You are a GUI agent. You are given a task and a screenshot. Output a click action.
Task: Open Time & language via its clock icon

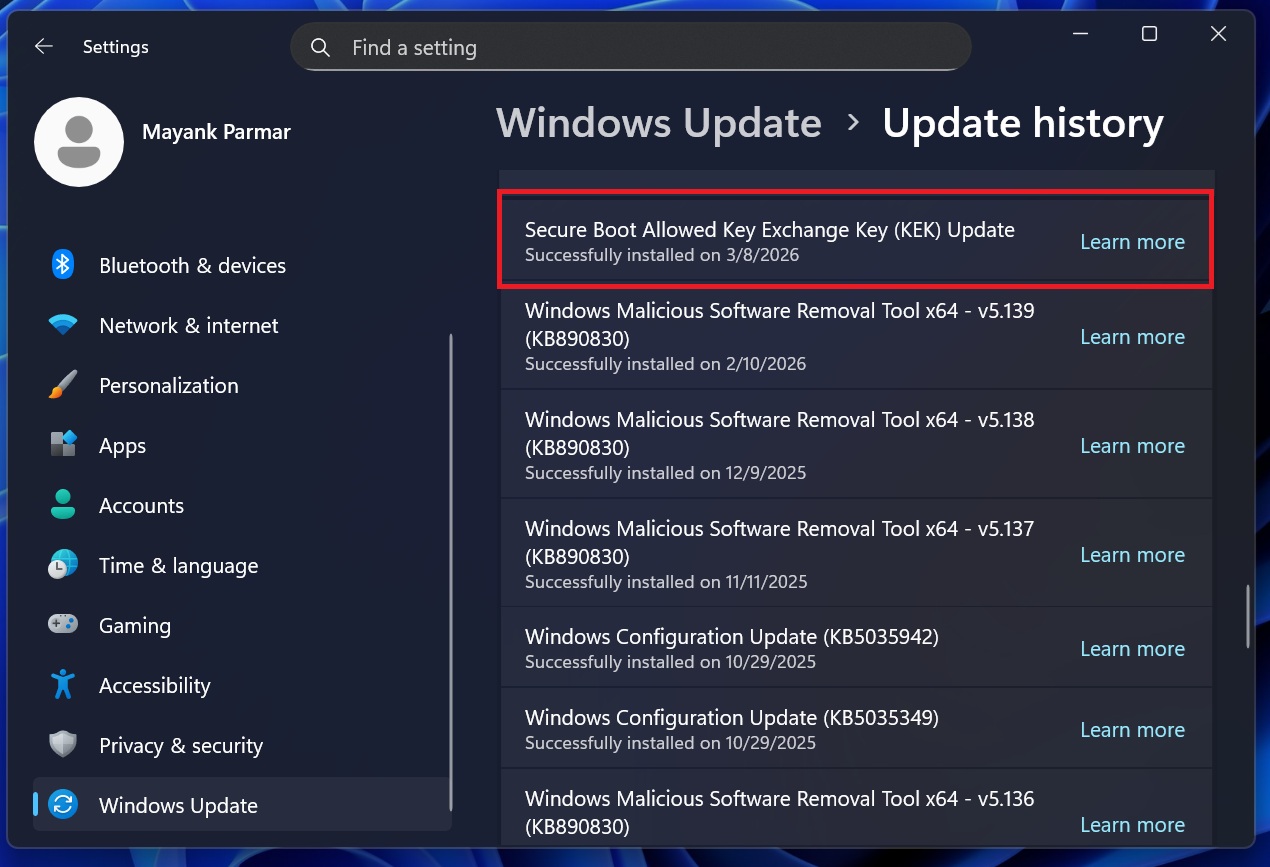point(62,565)
